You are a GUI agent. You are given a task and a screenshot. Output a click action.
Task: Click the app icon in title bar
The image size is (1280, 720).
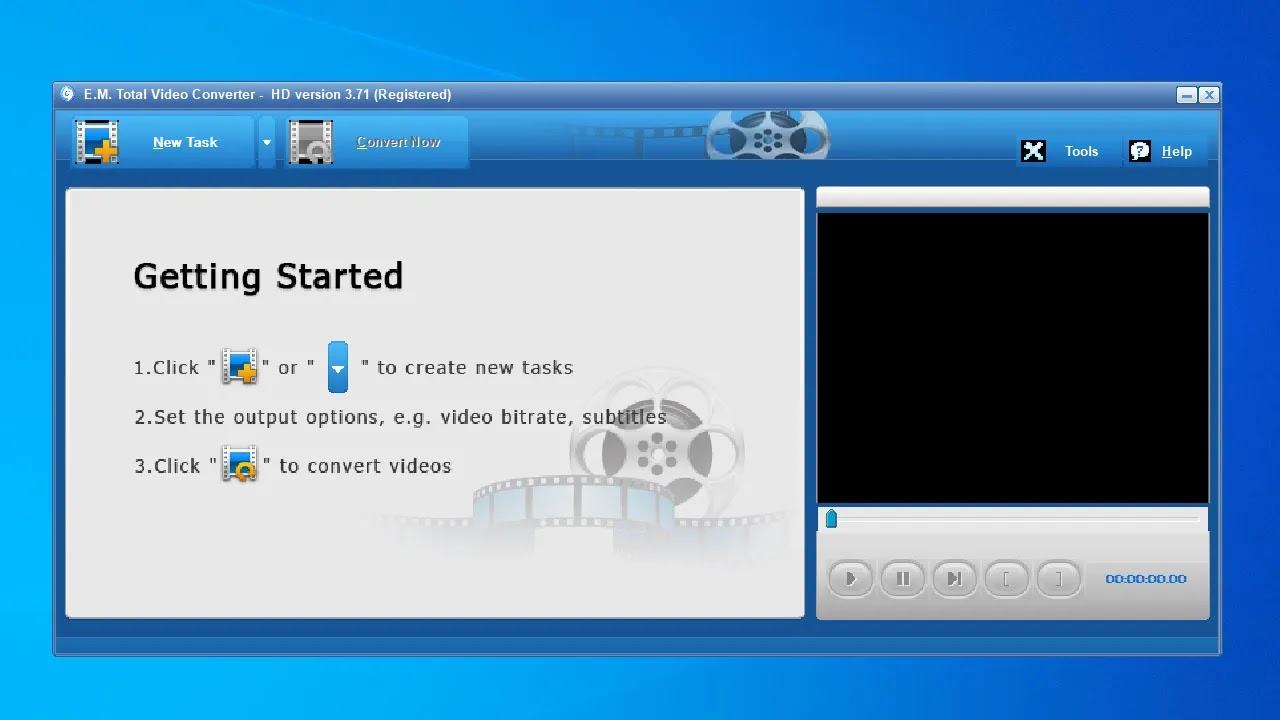click(67, 94)
